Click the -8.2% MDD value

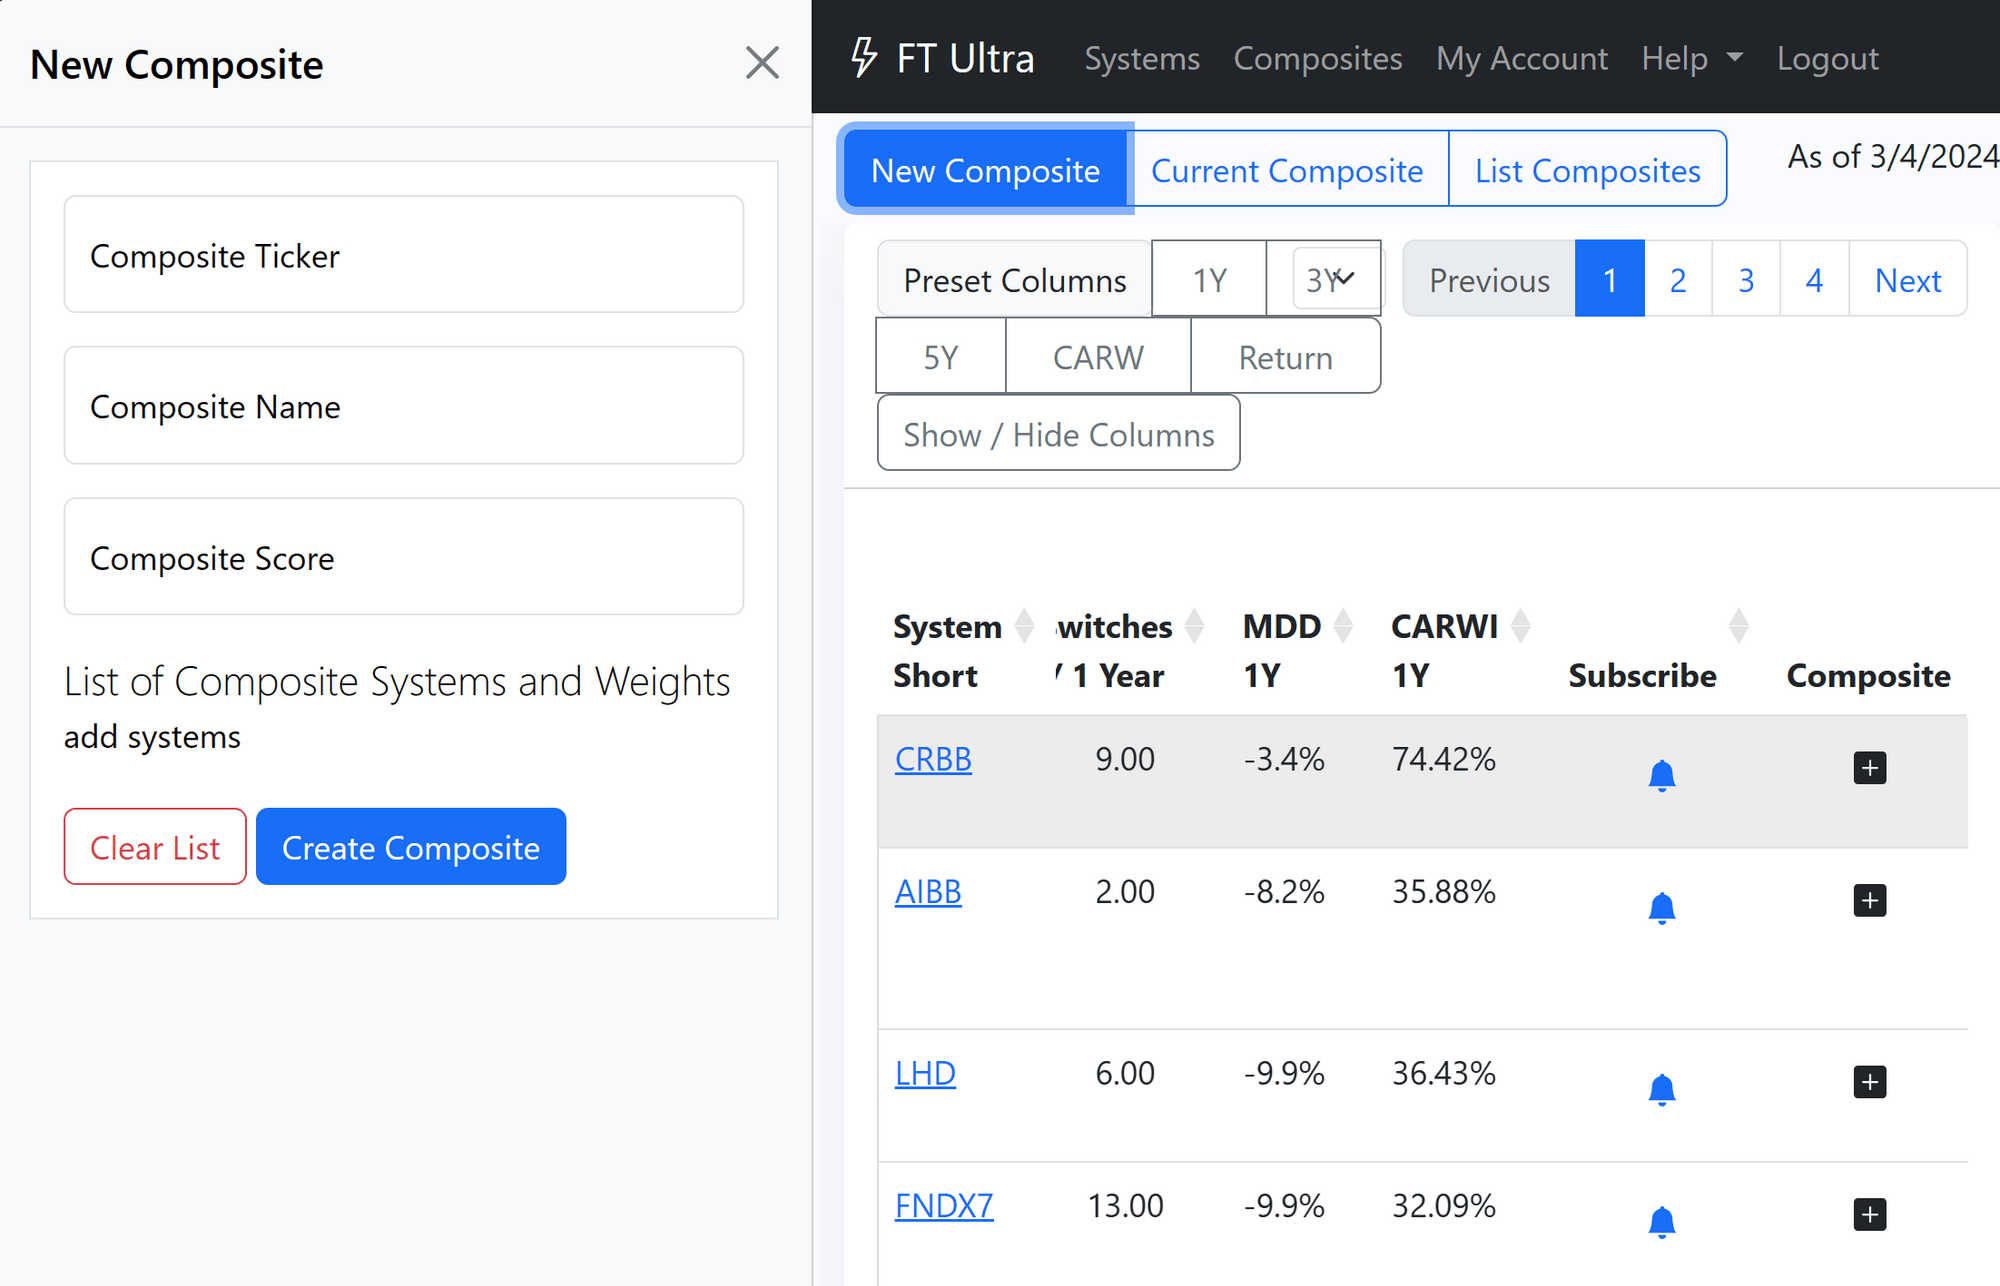coord(1284,891)
